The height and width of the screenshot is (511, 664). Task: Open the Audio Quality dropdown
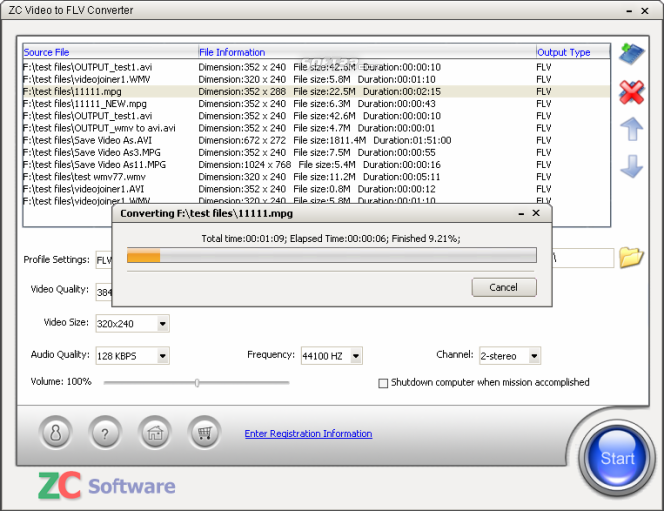[x=163, y=356]
